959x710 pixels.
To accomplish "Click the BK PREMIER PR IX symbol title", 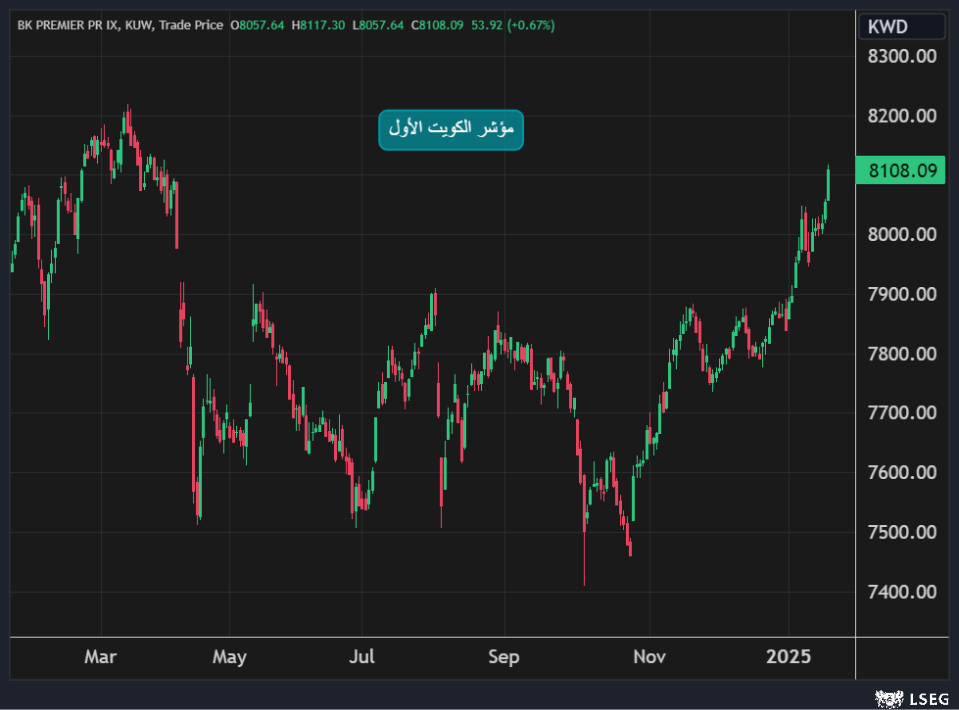I will [x=68, y=25].
